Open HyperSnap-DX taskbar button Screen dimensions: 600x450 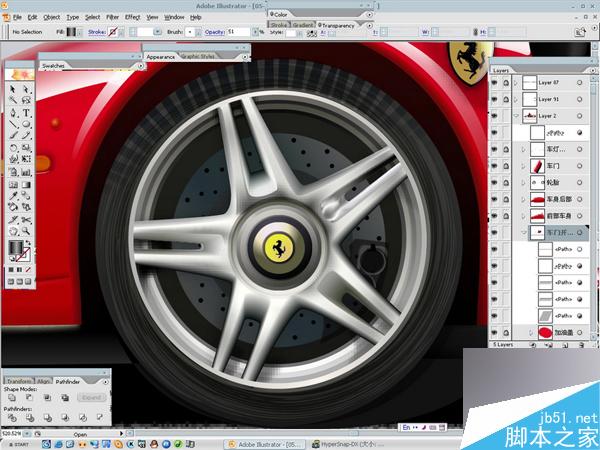(x=346, y=444)
